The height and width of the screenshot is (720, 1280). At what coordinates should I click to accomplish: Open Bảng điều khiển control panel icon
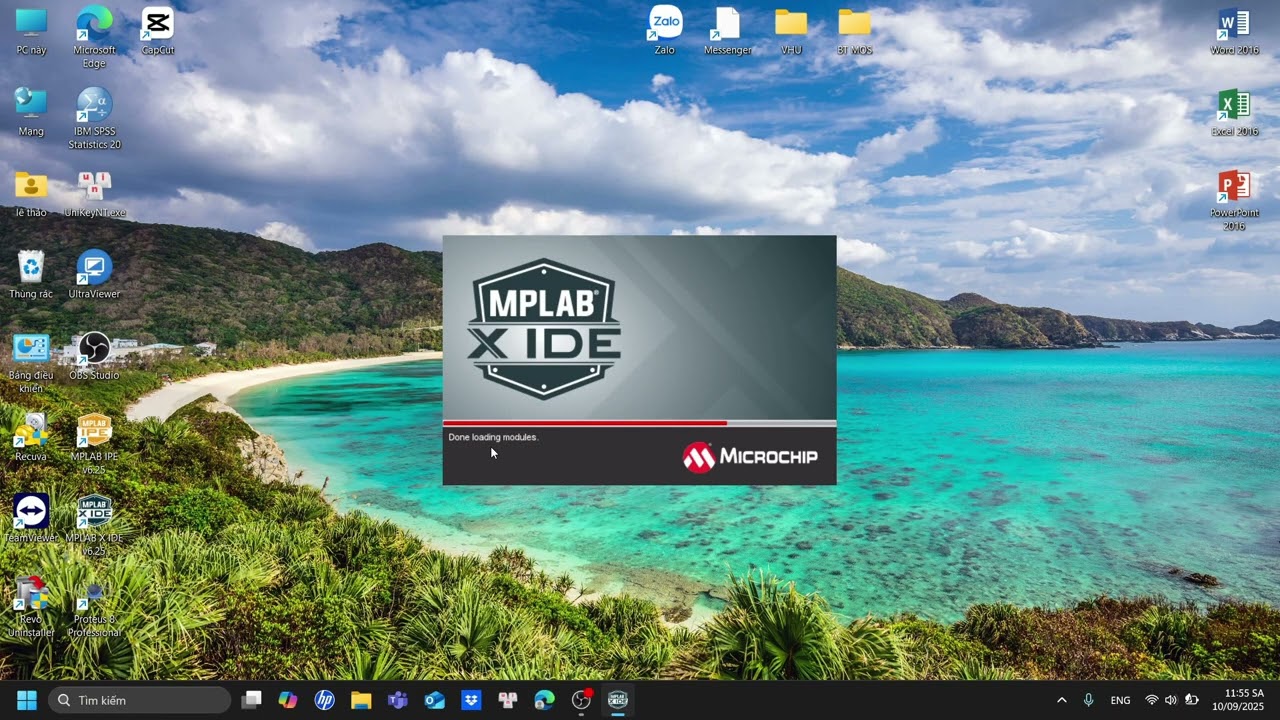[31, 363]
